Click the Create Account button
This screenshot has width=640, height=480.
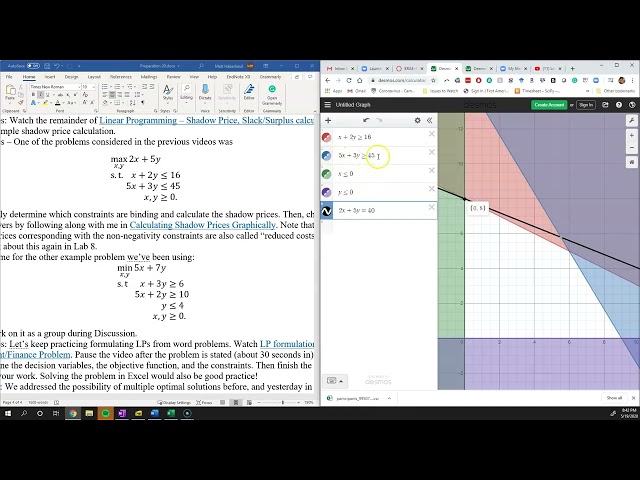pyautogui.click(x=549, y=105)
